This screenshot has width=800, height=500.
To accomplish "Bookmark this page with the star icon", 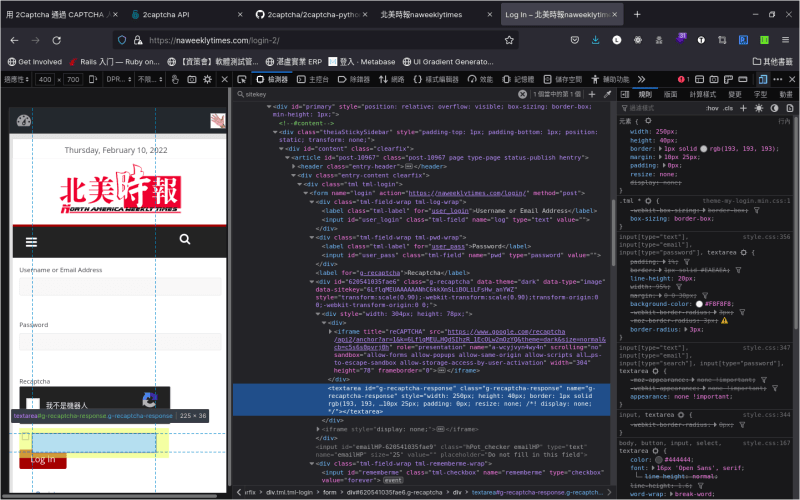I will click(x=509, y=40).
